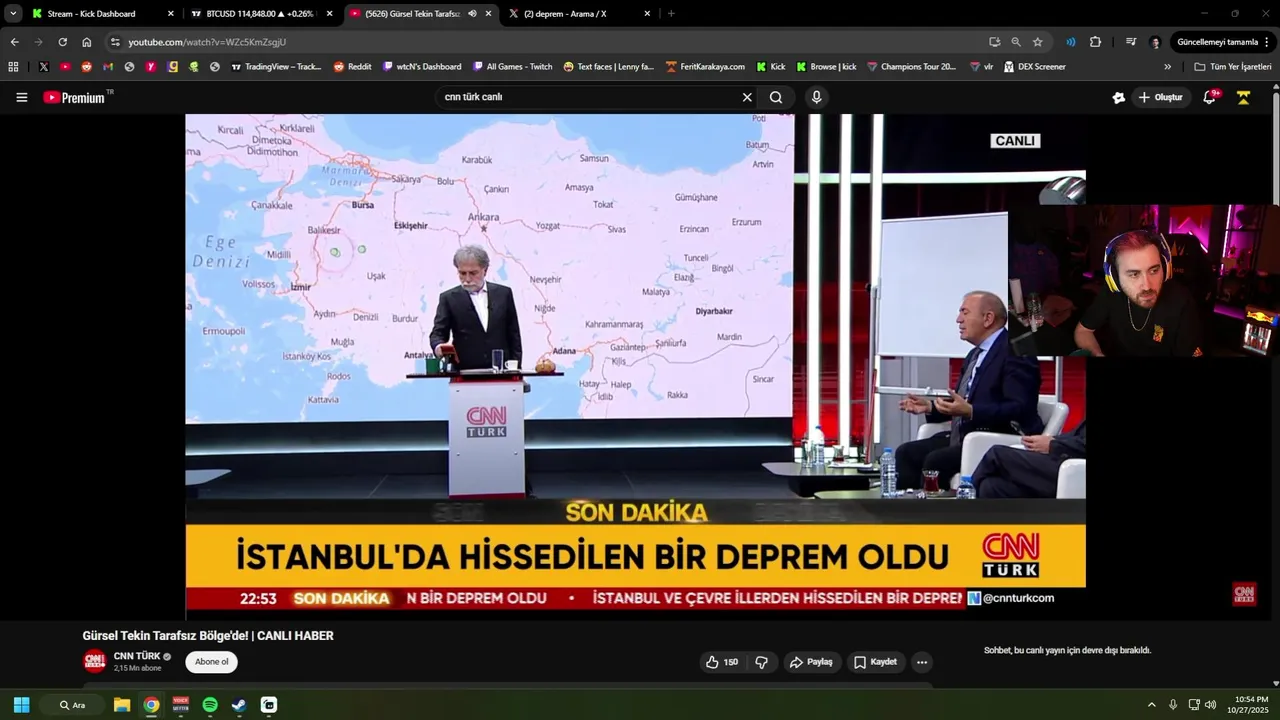
Task: Close the deprem - Arama / X tab
Action: [647, 14]
